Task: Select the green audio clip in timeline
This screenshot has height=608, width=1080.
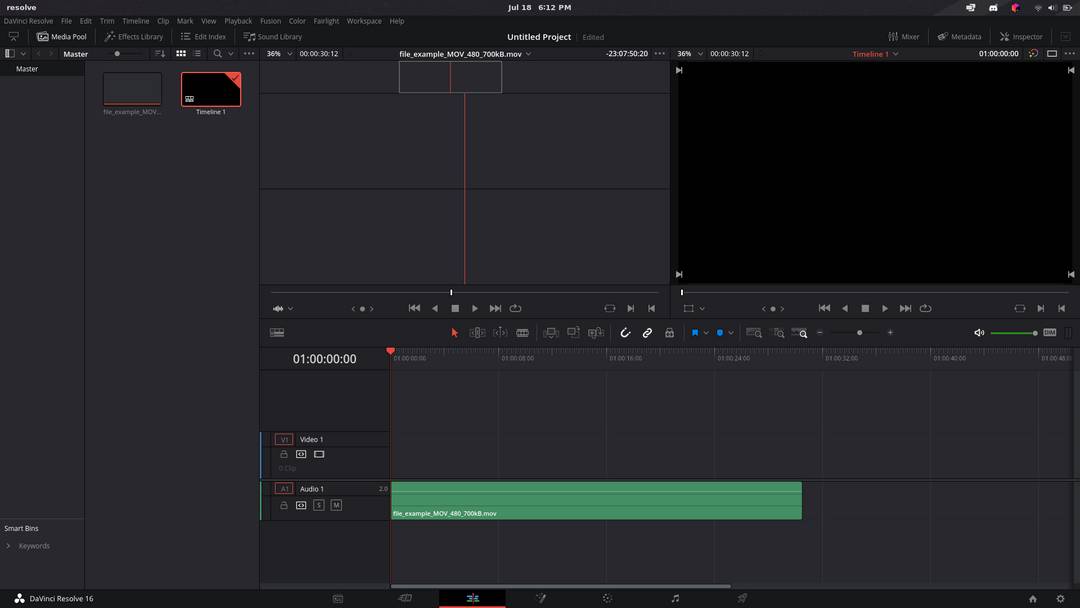Action: [x=596, y=501]
